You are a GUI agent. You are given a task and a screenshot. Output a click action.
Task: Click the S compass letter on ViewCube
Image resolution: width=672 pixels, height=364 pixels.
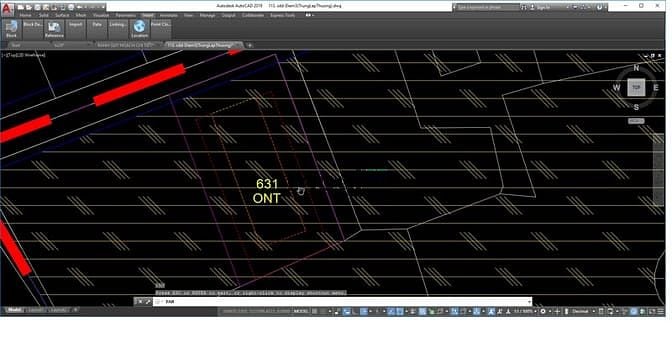(x=636, y=107)
